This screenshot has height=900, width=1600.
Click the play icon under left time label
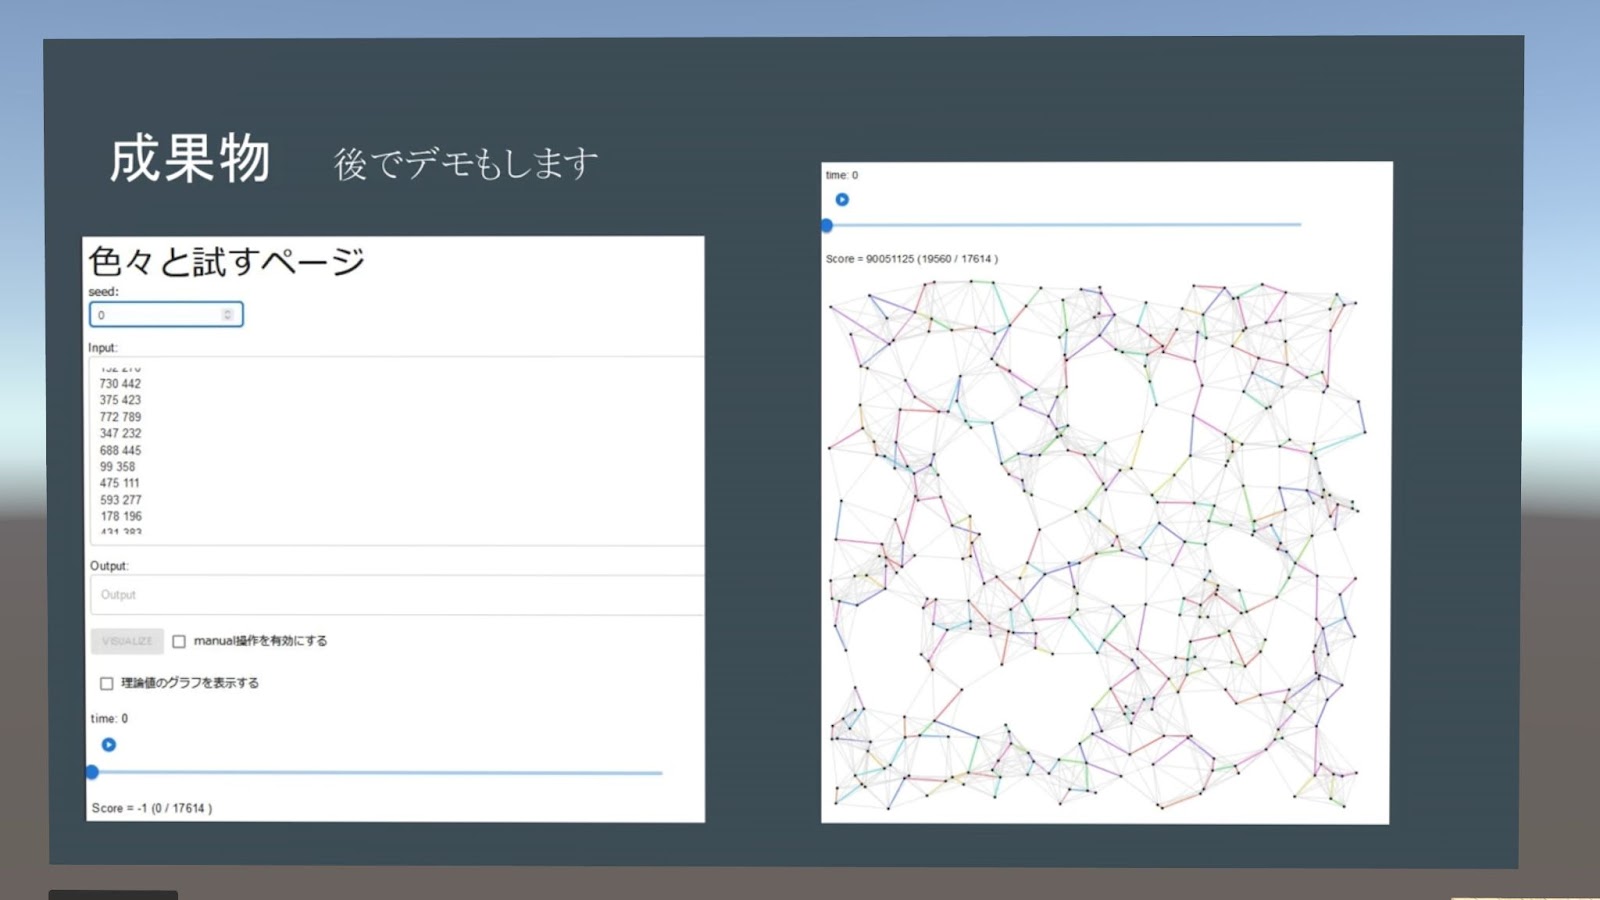pyautogui.click(x=109, y=745)
